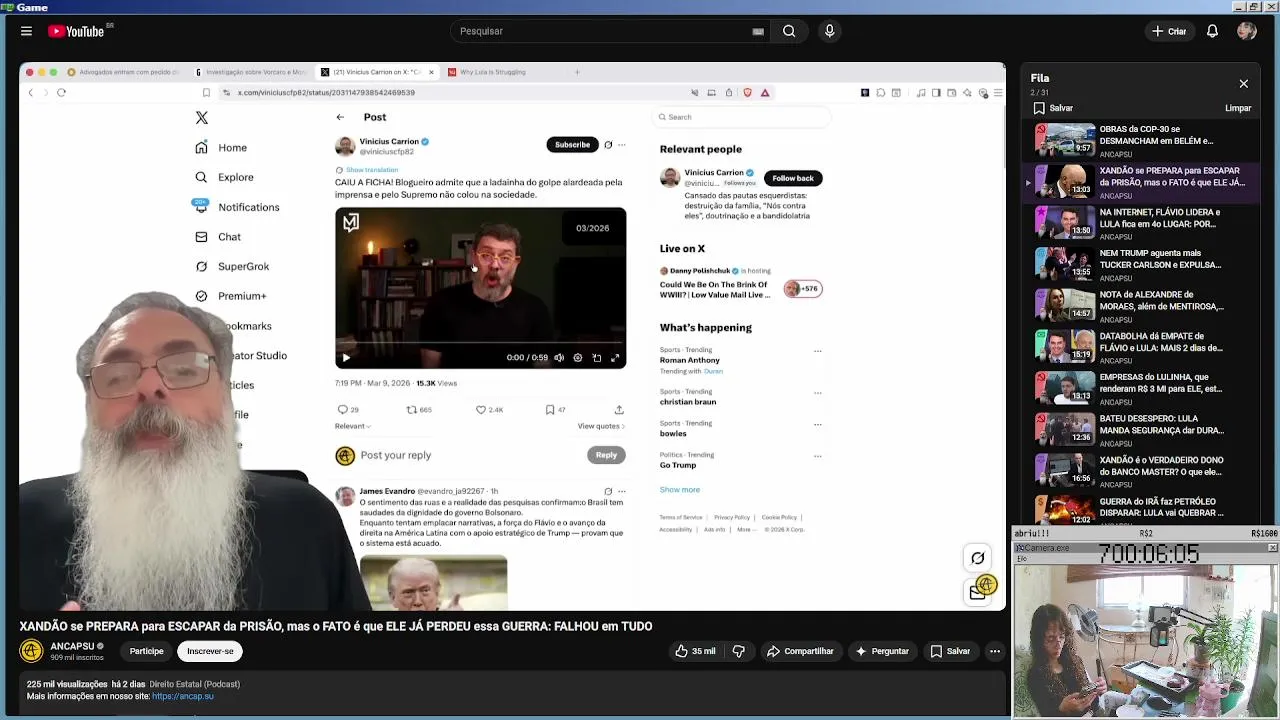
Task: Select queue item DATABOLHA dá EMPATE
Action: [1139, 348]
